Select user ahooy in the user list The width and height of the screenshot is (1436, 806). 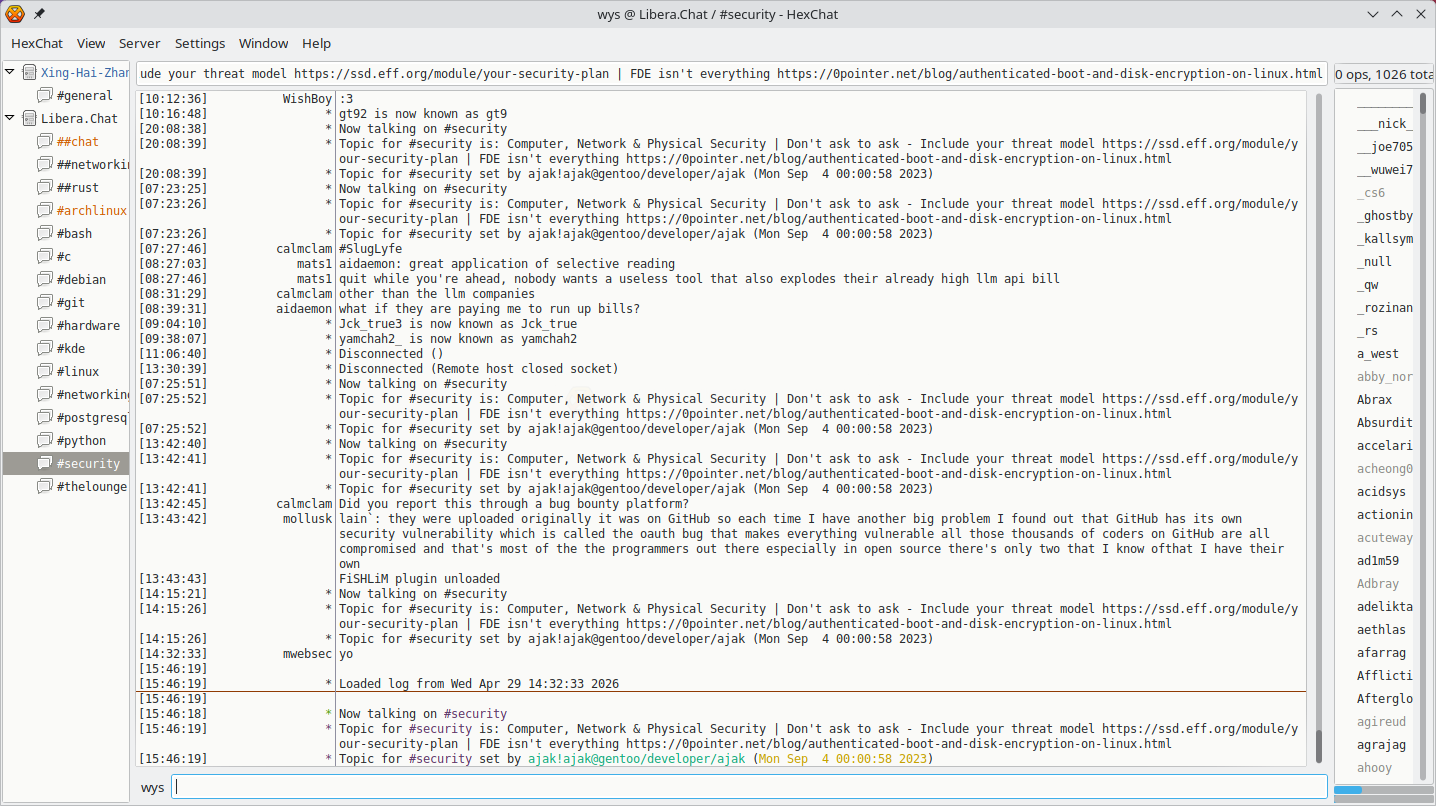point(1374,768)
